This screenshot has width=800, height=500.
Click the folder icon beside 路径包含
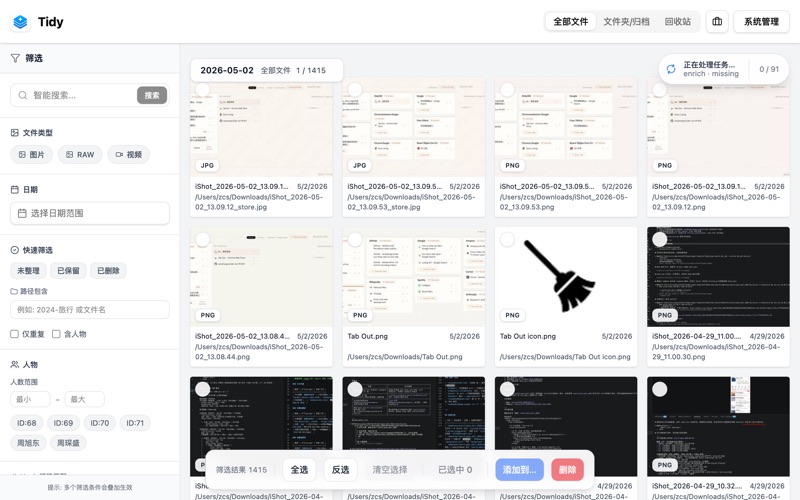[x=14, y=291]
